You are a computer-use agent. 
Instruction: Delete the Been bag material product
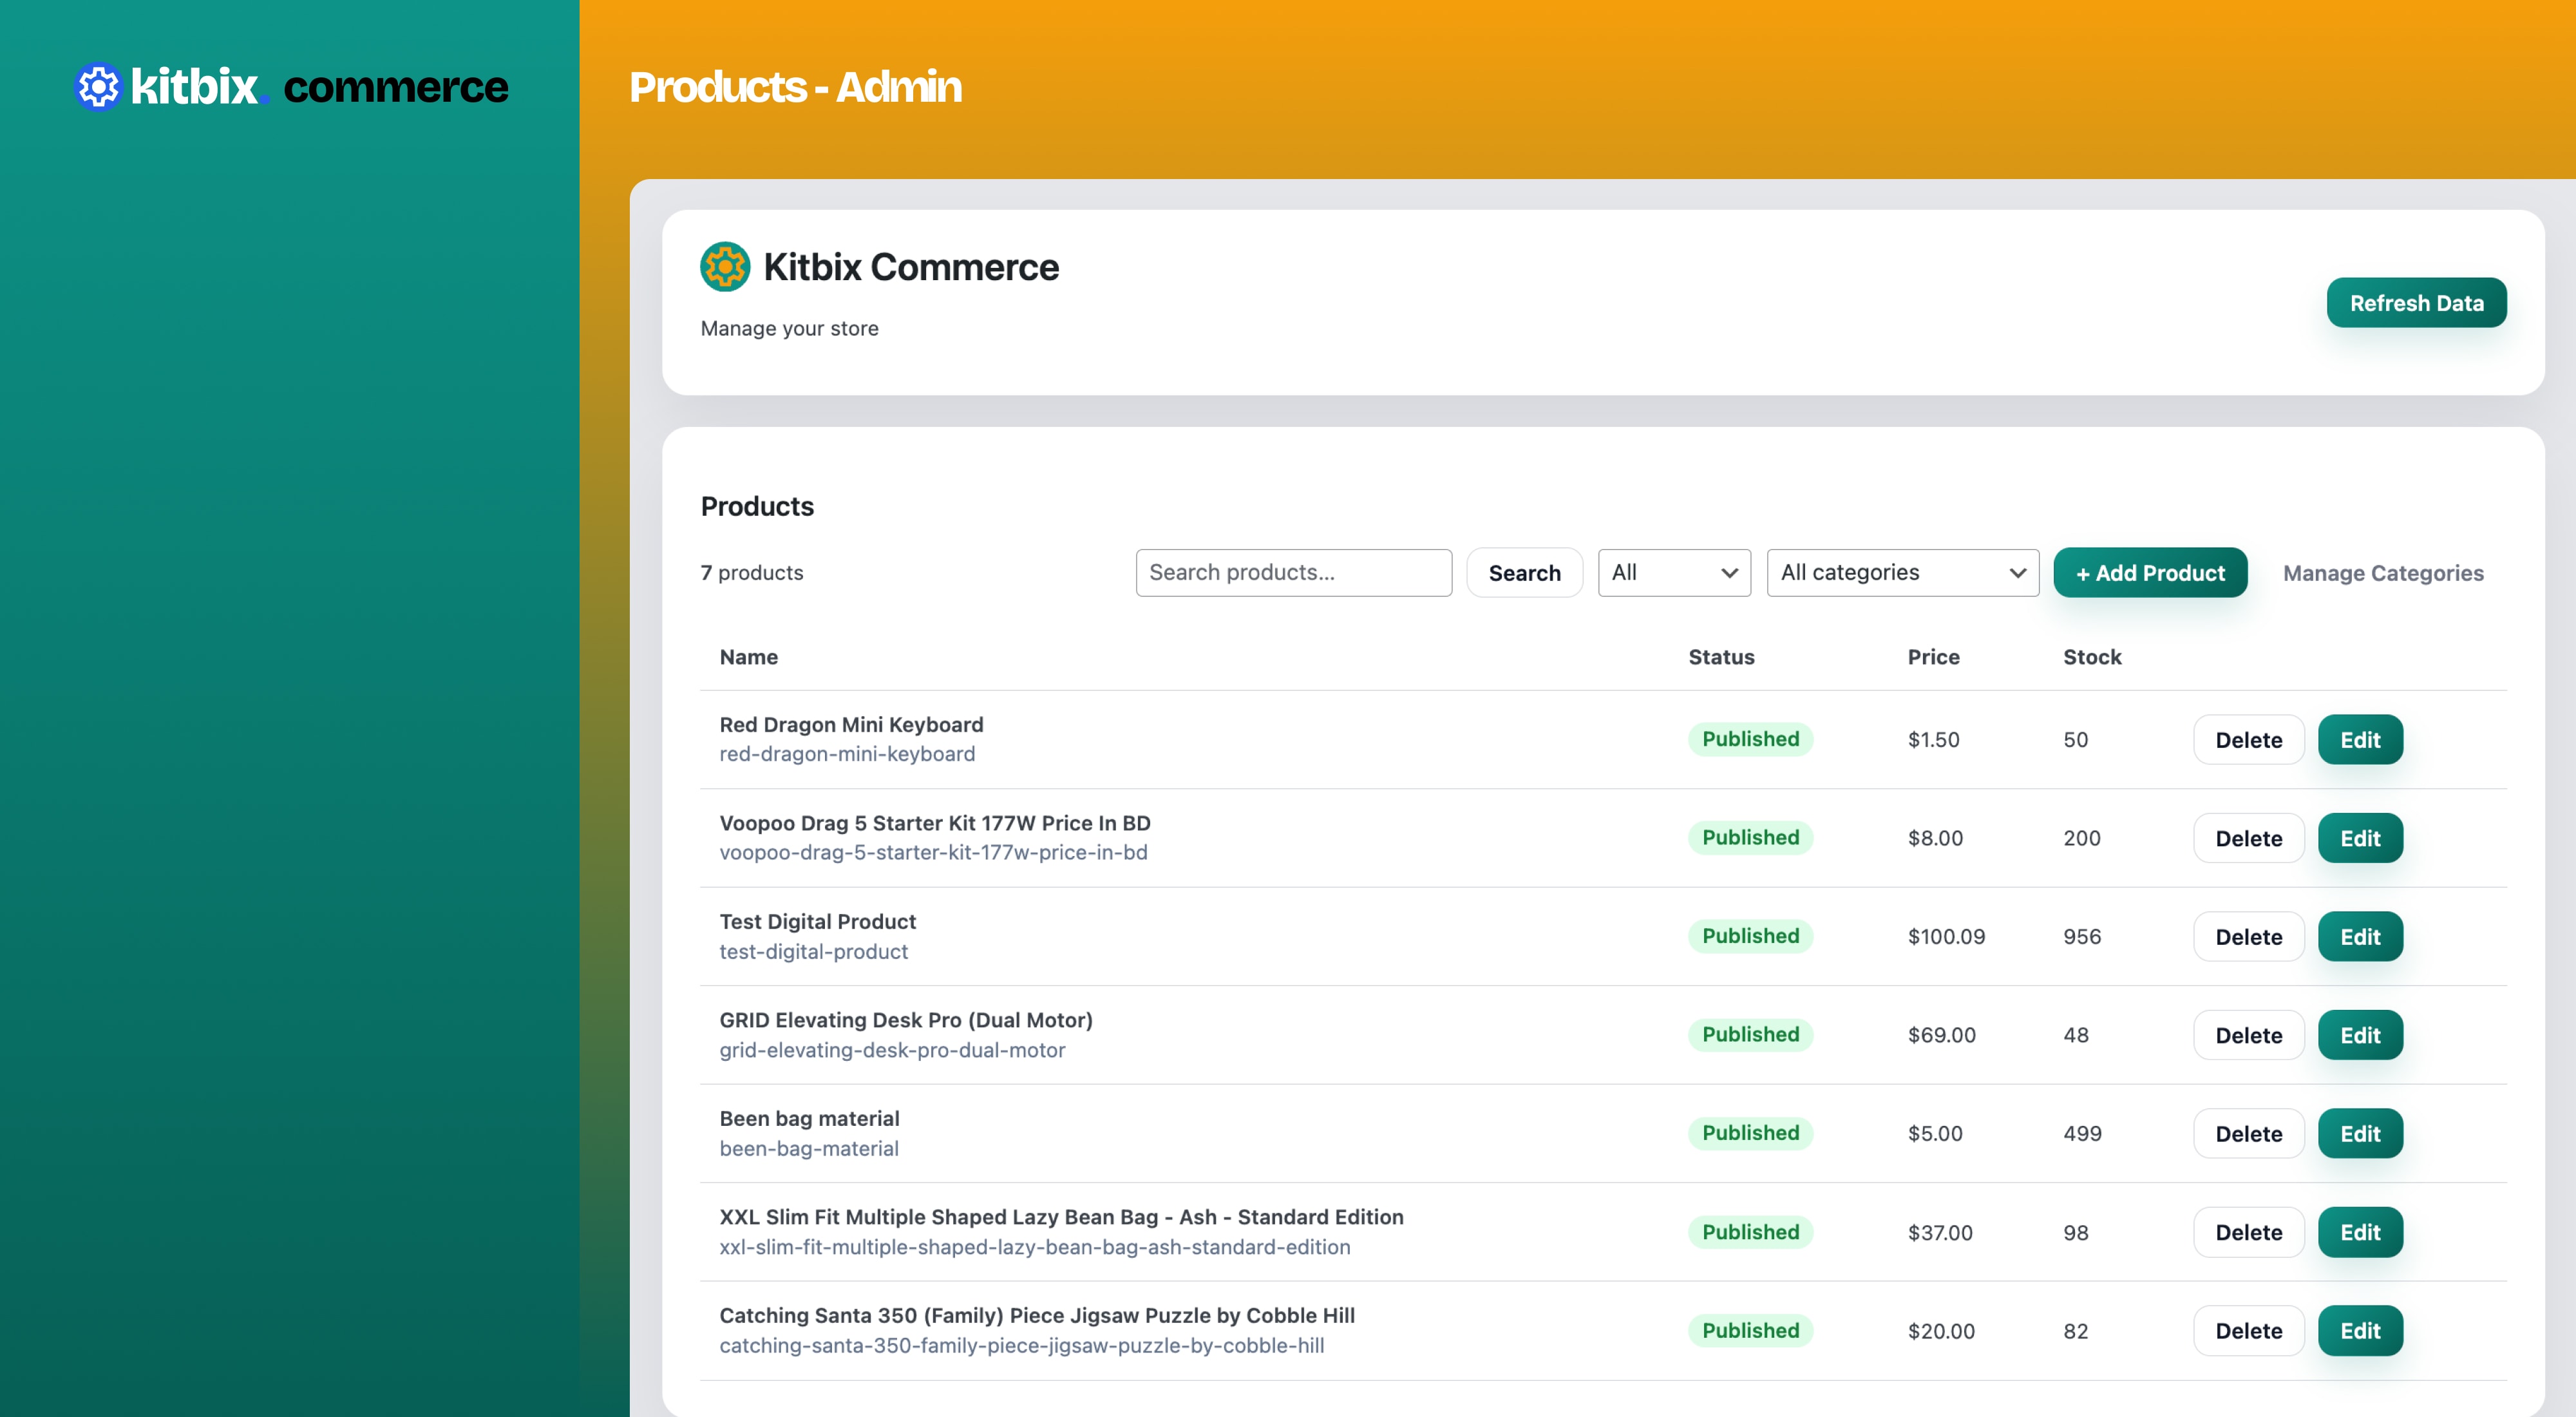click(x=2247, y=1134)
